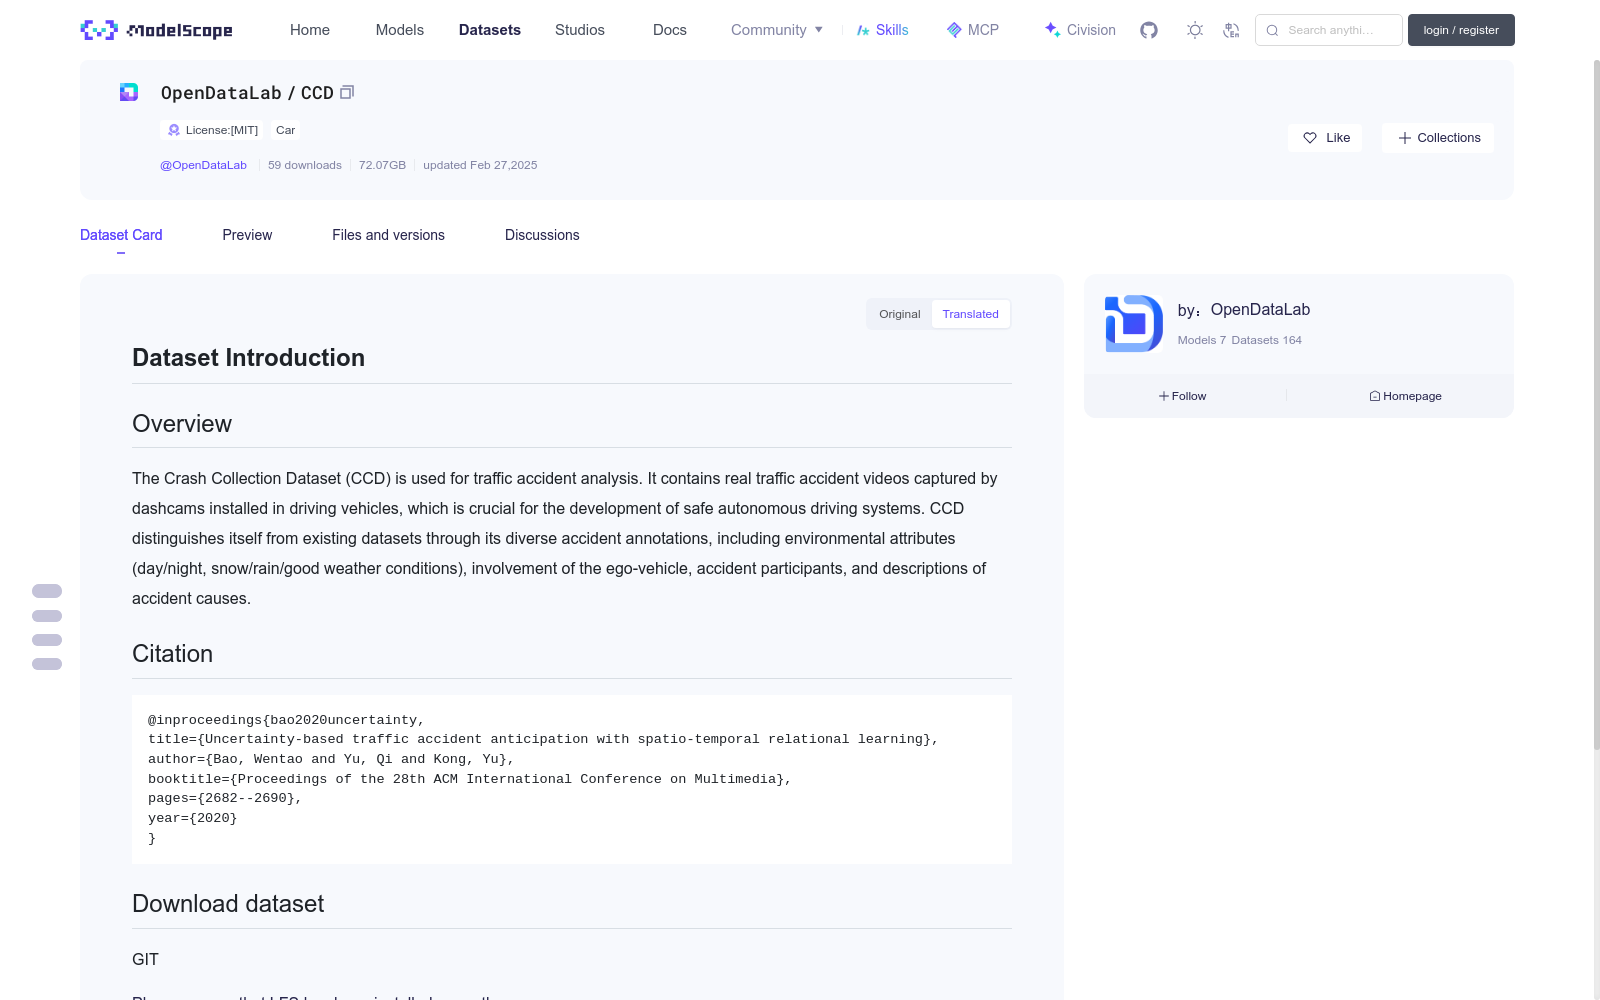Open the @OpenDataLab profile link

203,165
